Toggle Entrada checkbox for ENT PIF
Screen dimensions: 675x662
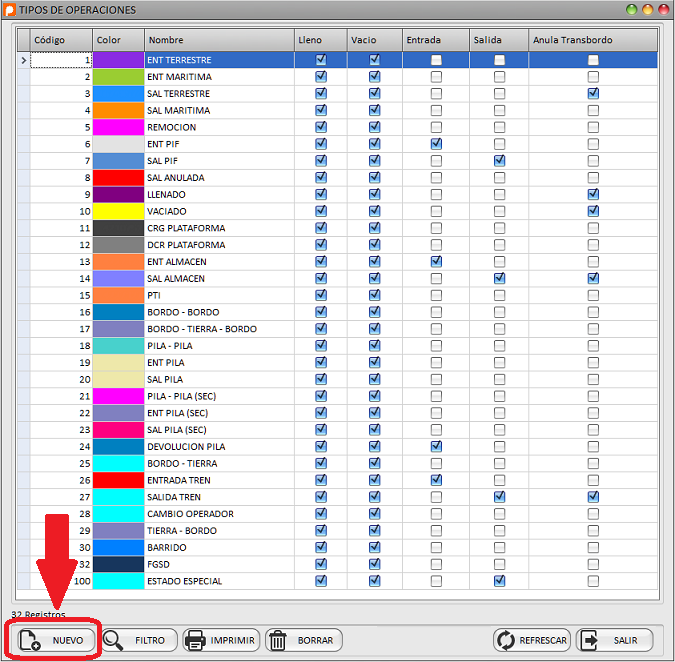pyautogui.click(x=436, y=144)
